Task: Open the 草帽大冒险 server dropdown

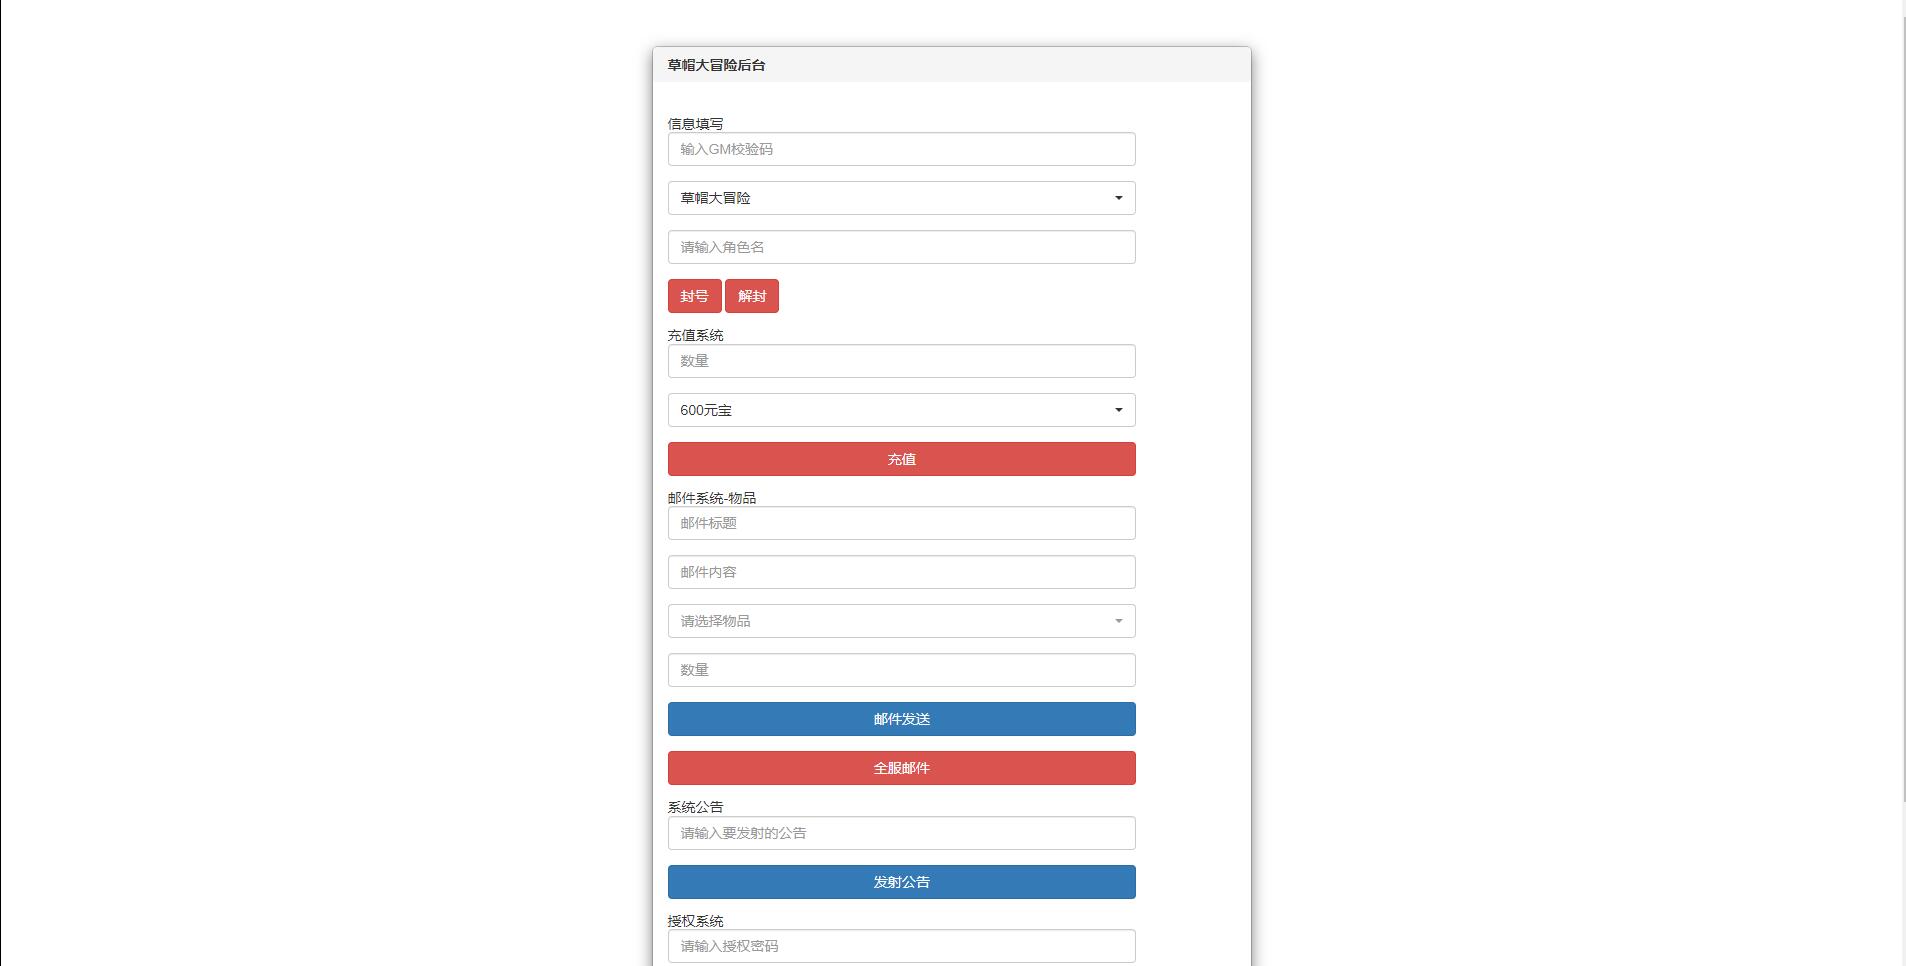Action: point(901,198)
